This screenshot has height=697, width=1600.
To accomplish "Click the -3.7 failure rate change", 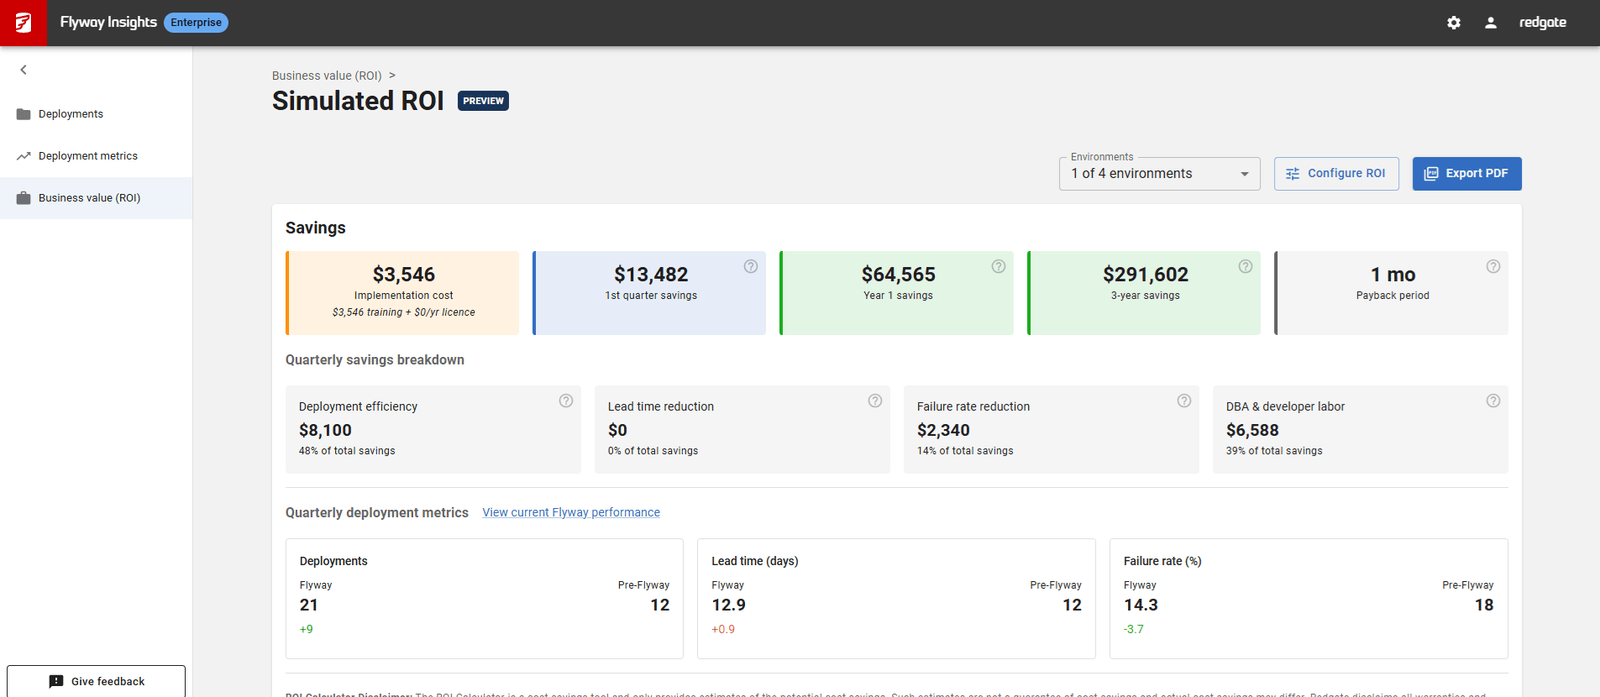I will click(1134, 629).
